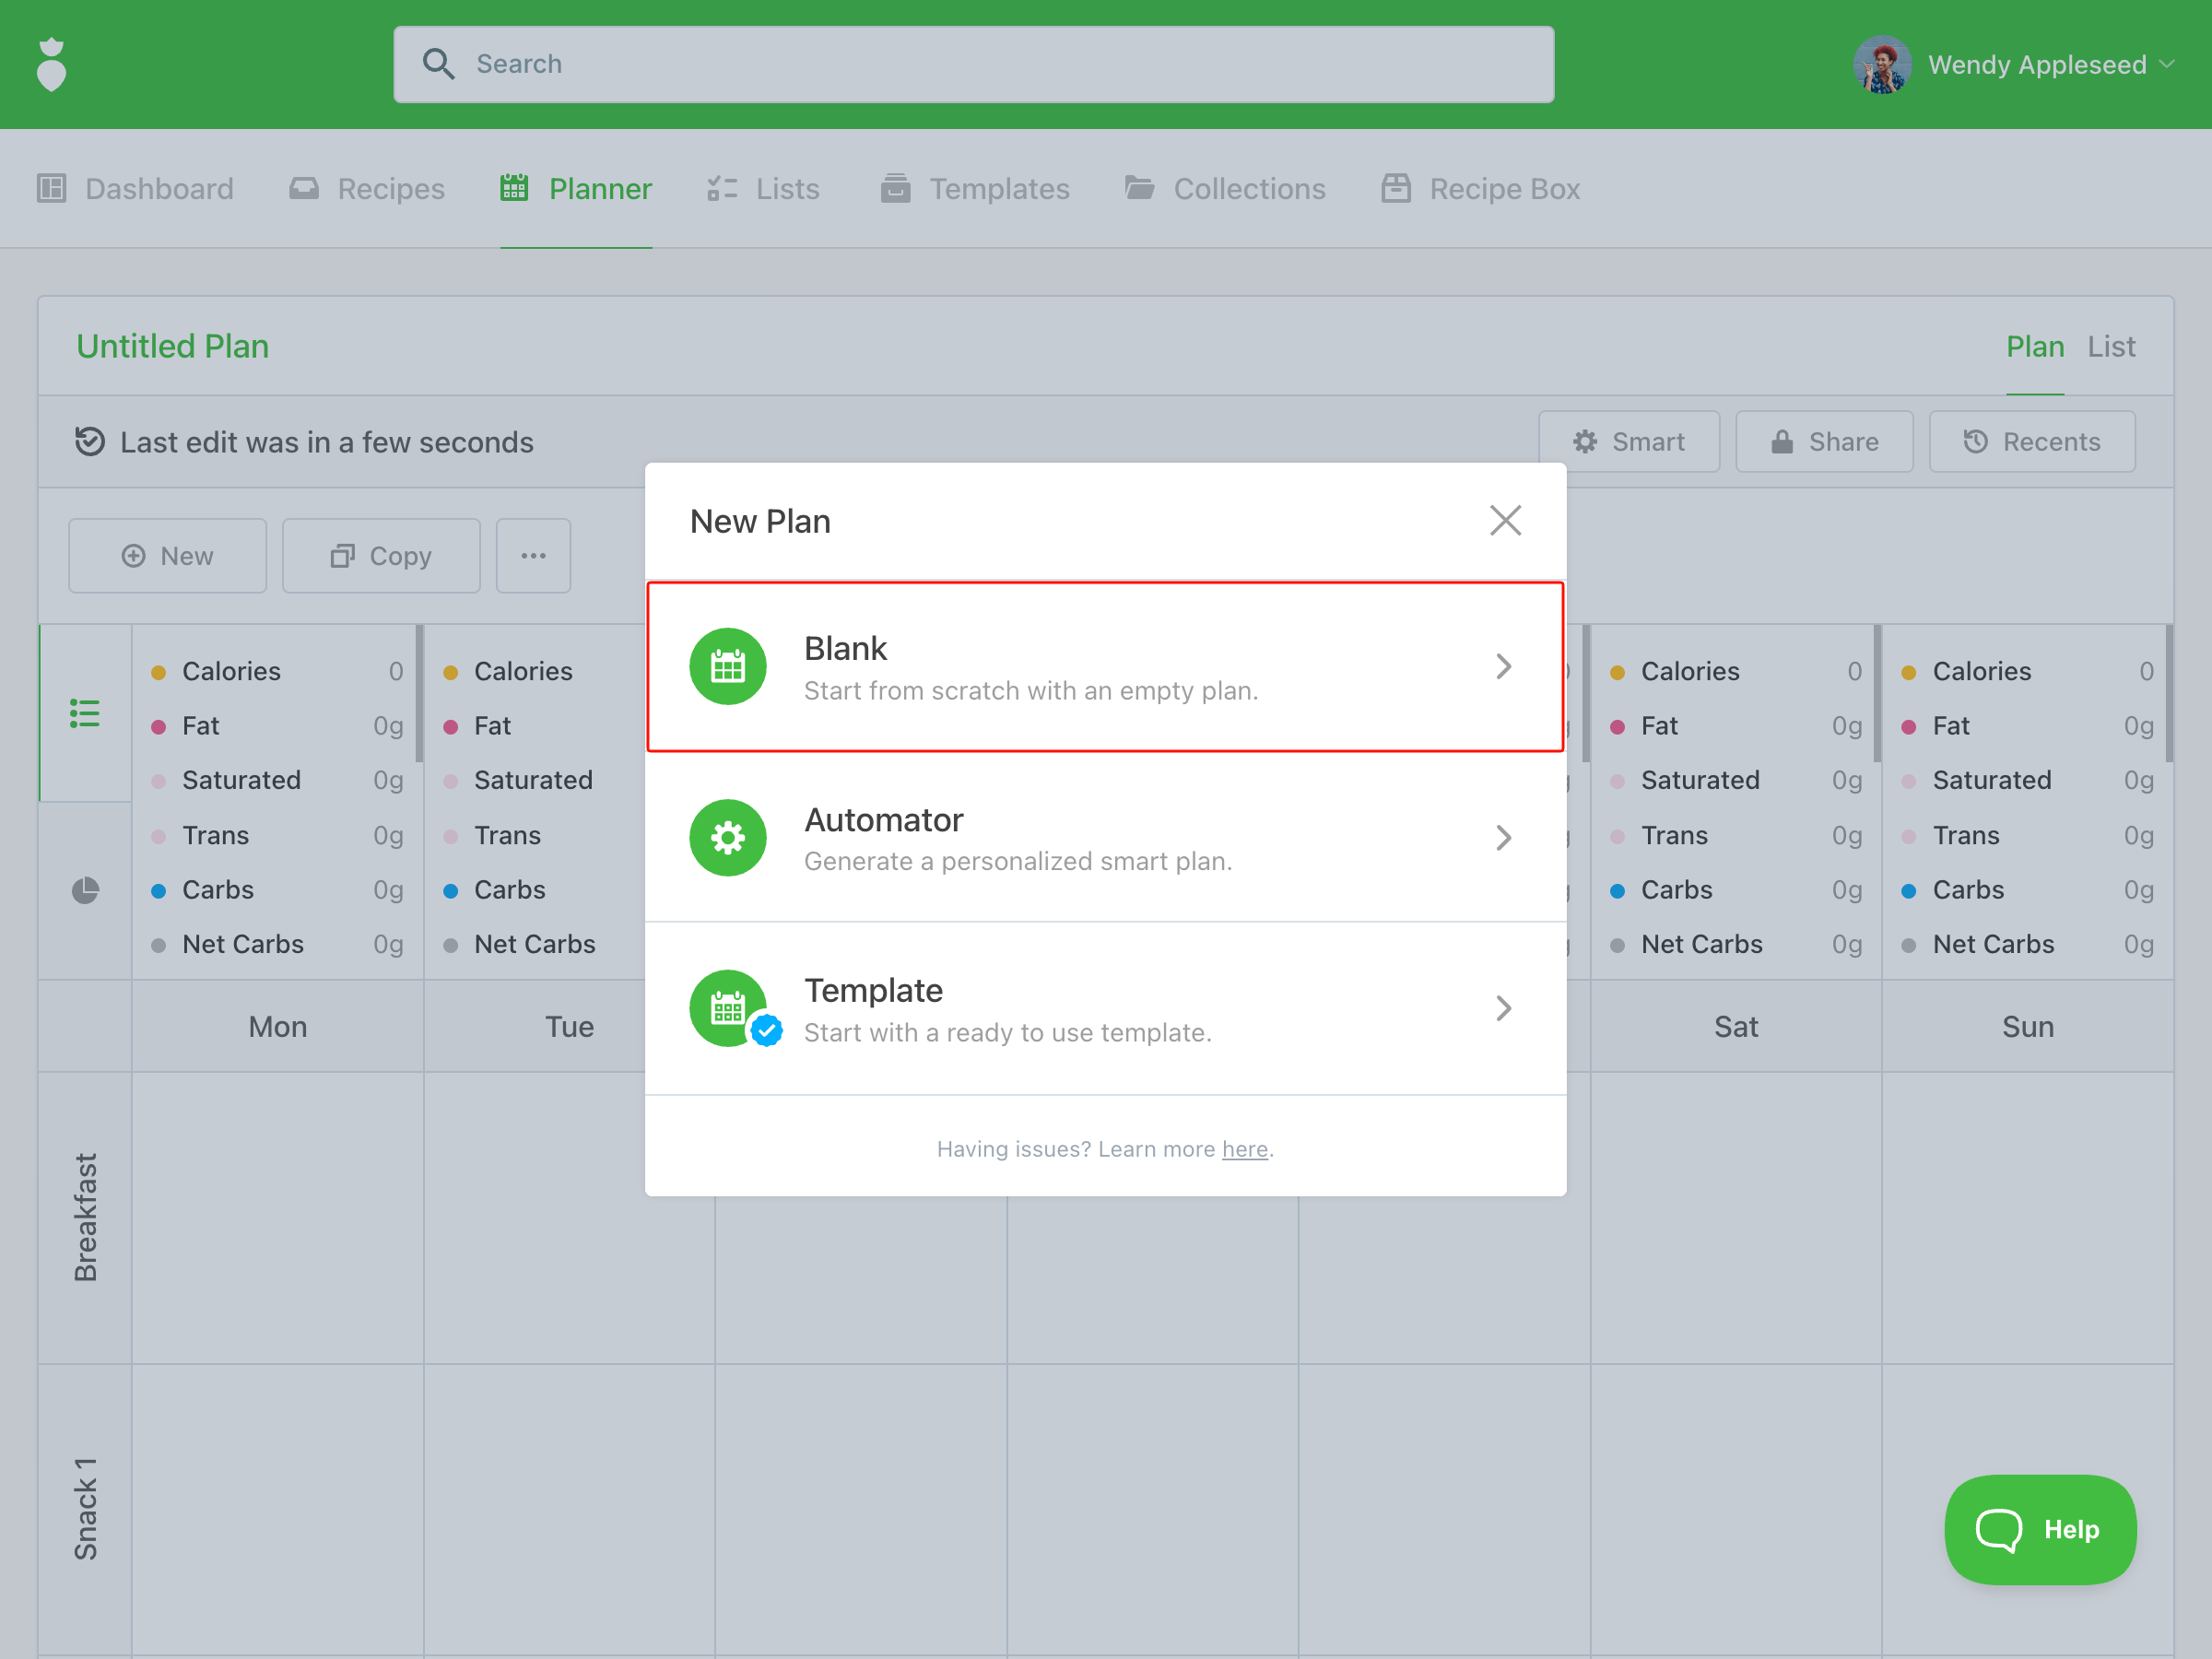The image size is (2212, 1659).
Task: Expand the Automator option chevron
Action: pyautogui.click(x=1503, y=837)
